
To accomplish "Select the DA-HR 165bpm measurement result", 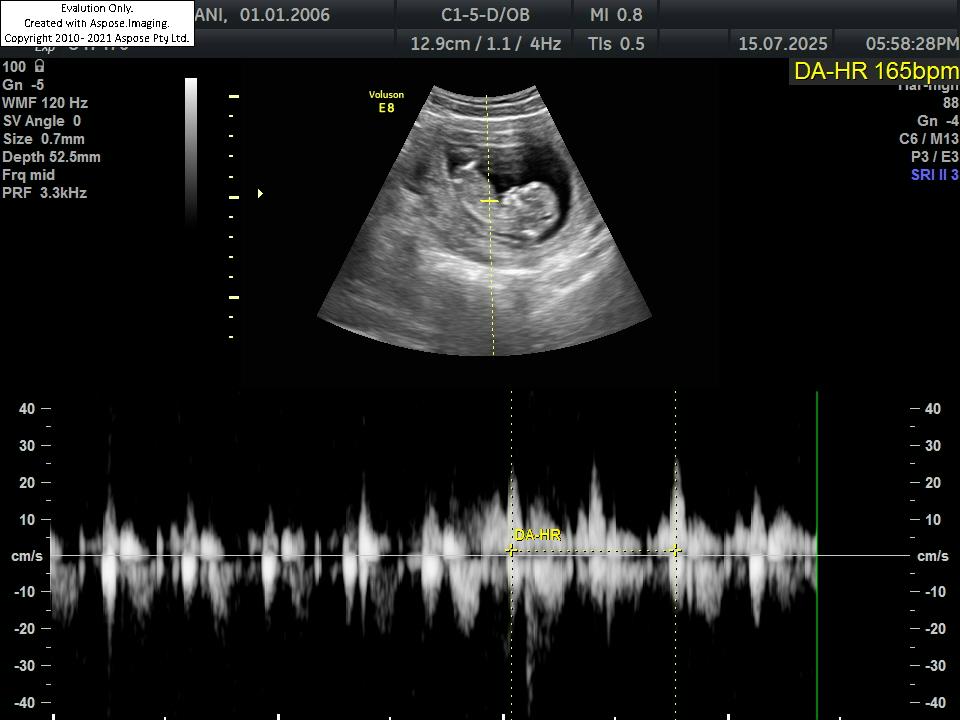I will 875,71.
